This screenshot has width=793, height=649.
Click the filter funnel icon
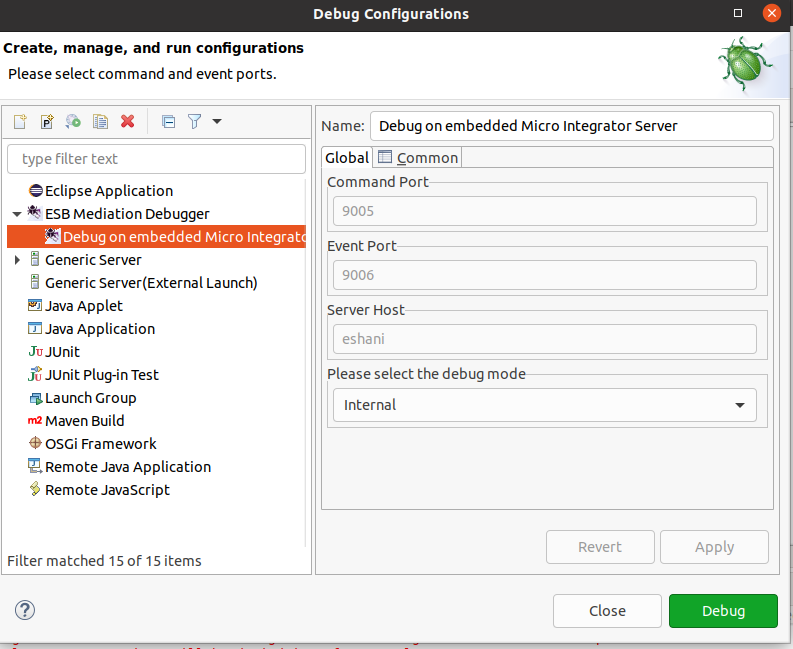195,121
